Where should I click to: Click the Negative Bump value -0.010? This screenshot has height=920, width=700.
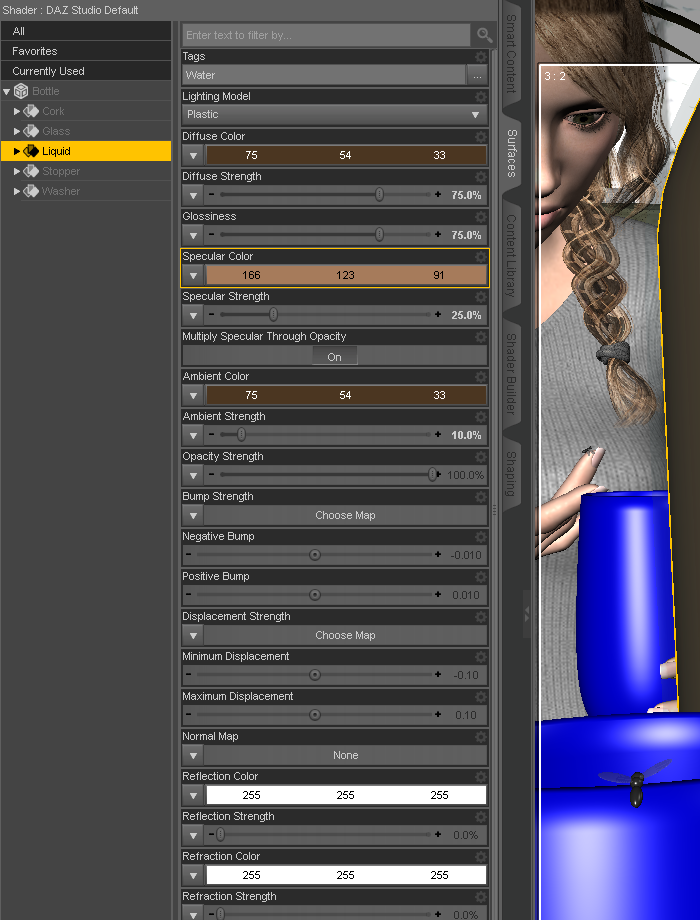tap(466, 555)
